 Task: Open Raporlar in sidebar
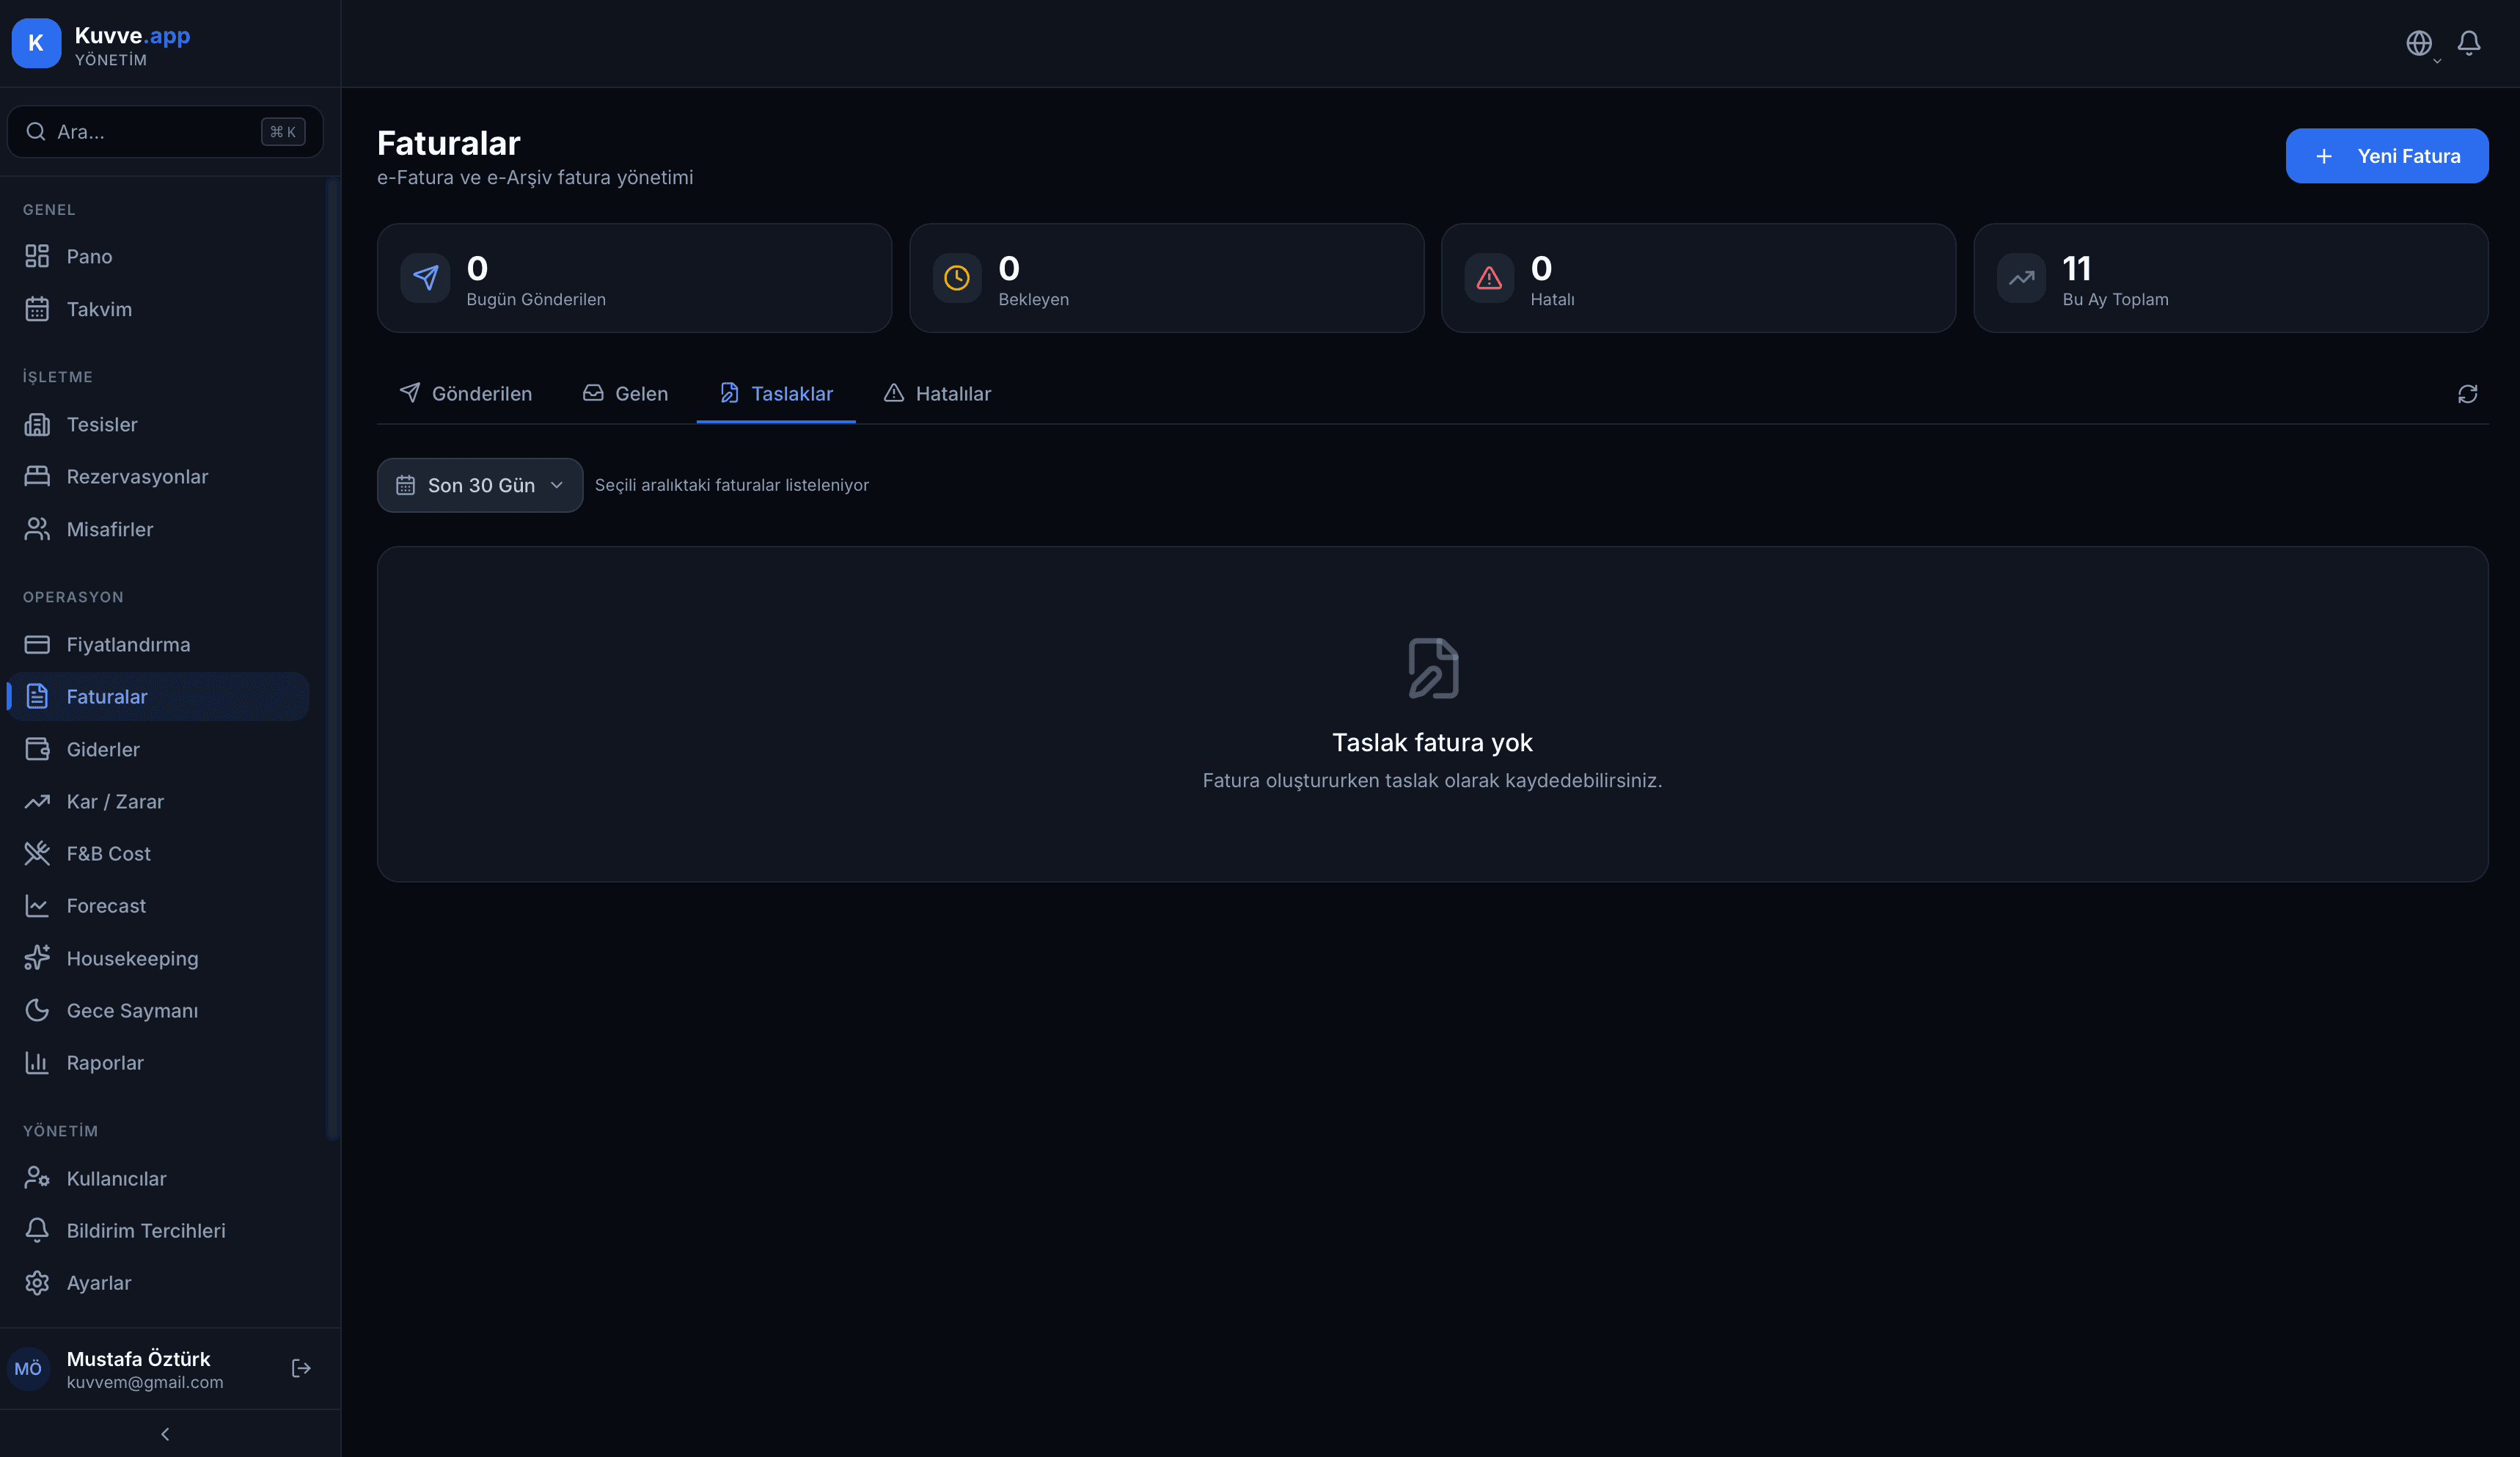click(x=158, y=1062)
